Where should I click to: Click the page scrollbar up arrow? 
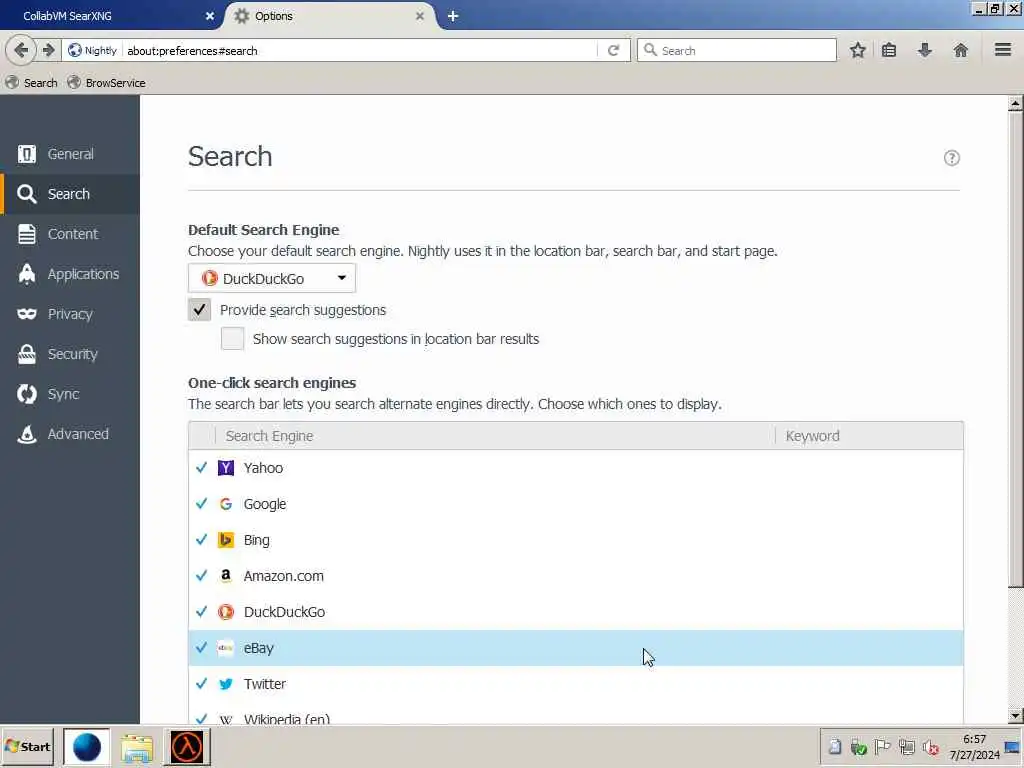(x=1015, y=103)
